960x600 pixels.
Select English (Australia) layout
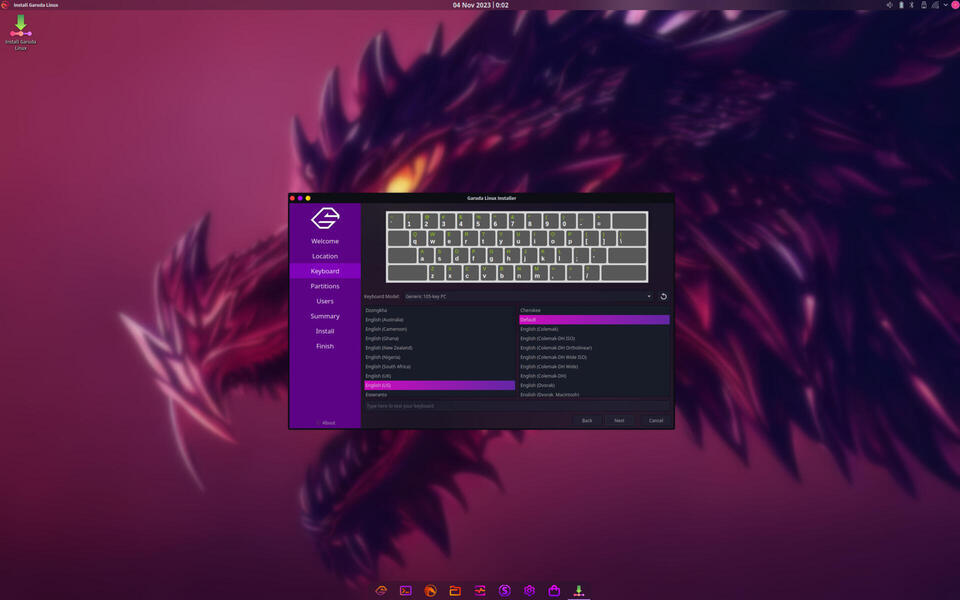pyautogui.click(x=440, y=320)
